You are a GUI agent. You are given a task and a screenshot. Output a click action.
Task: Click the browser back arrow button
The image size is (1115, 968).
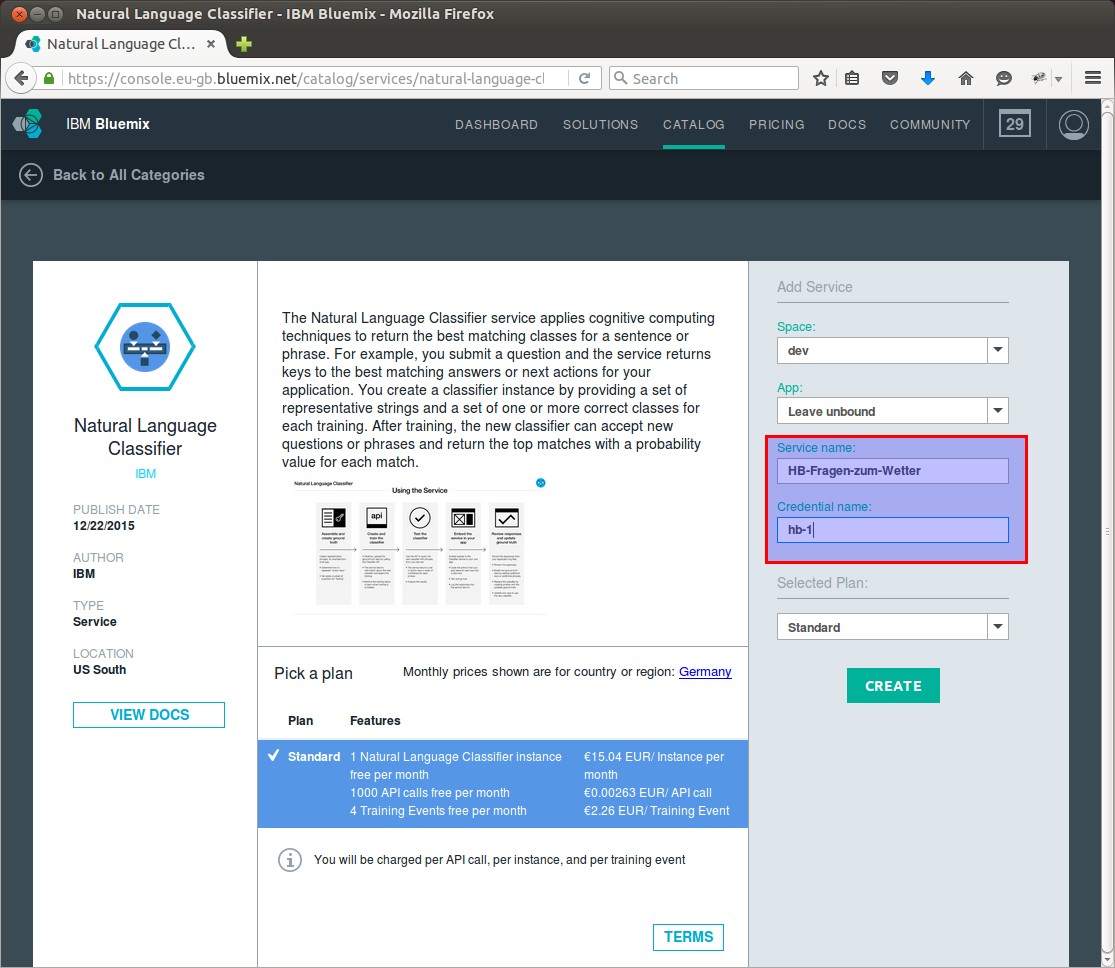(21, 78)
